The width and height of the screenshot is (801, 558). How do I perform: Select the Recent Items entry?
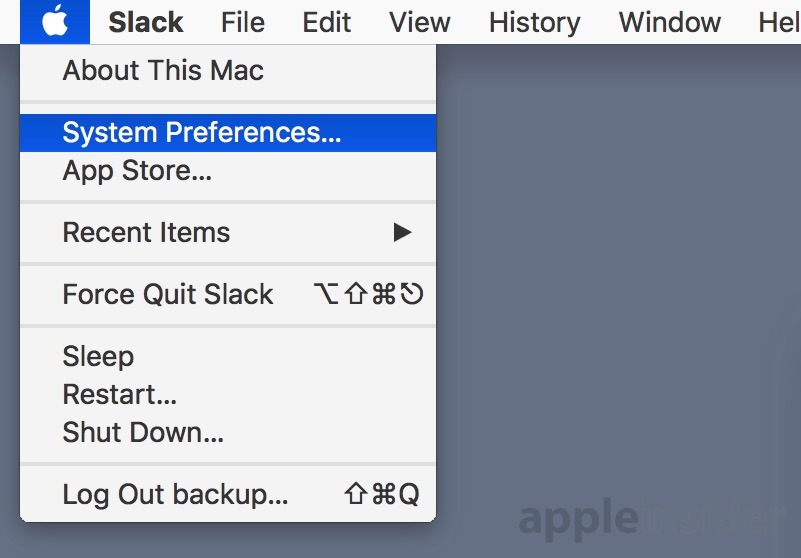coord(228,232)
